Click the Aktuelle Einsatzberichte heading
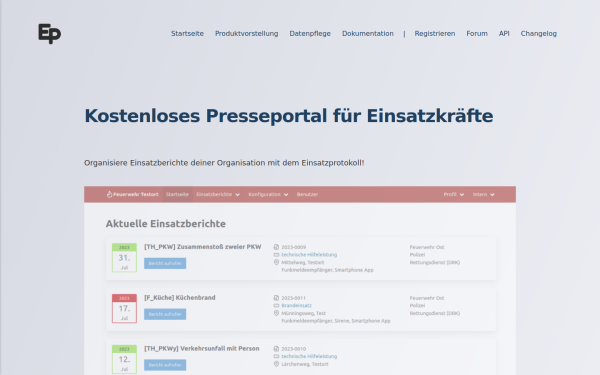This screenshot has width=600, height=375. [166, 223]
